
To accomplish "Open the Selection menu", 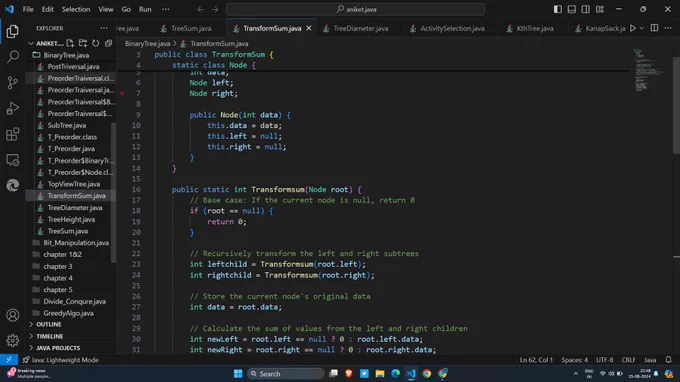I will (x=76, y=9).
